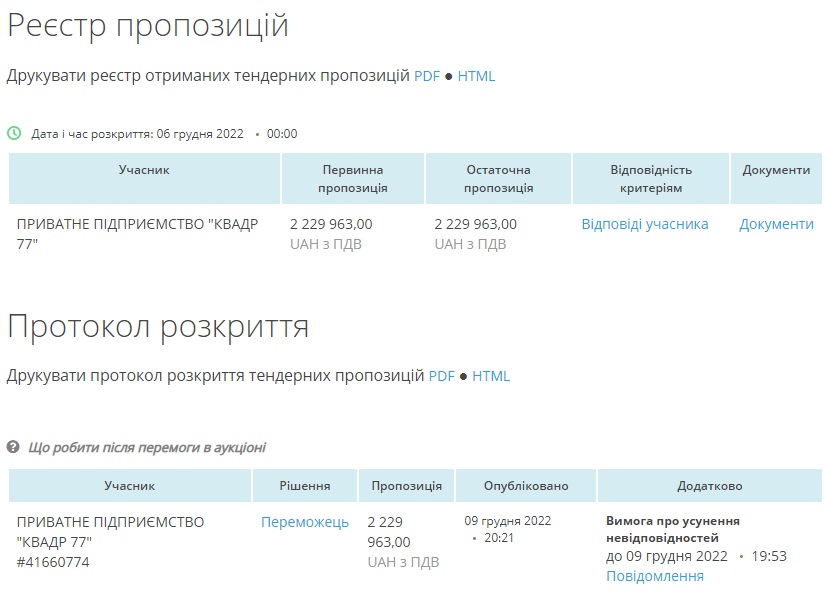Click 'Що робити після перемоги в аукціоні'
This screenshot has width=825, height=611.
tap(147, 447)
